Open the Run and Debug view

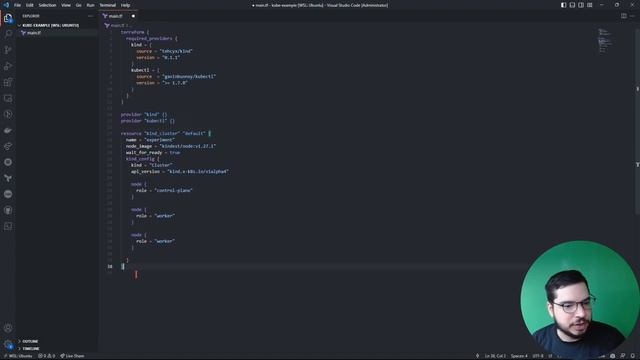point(8,66)
